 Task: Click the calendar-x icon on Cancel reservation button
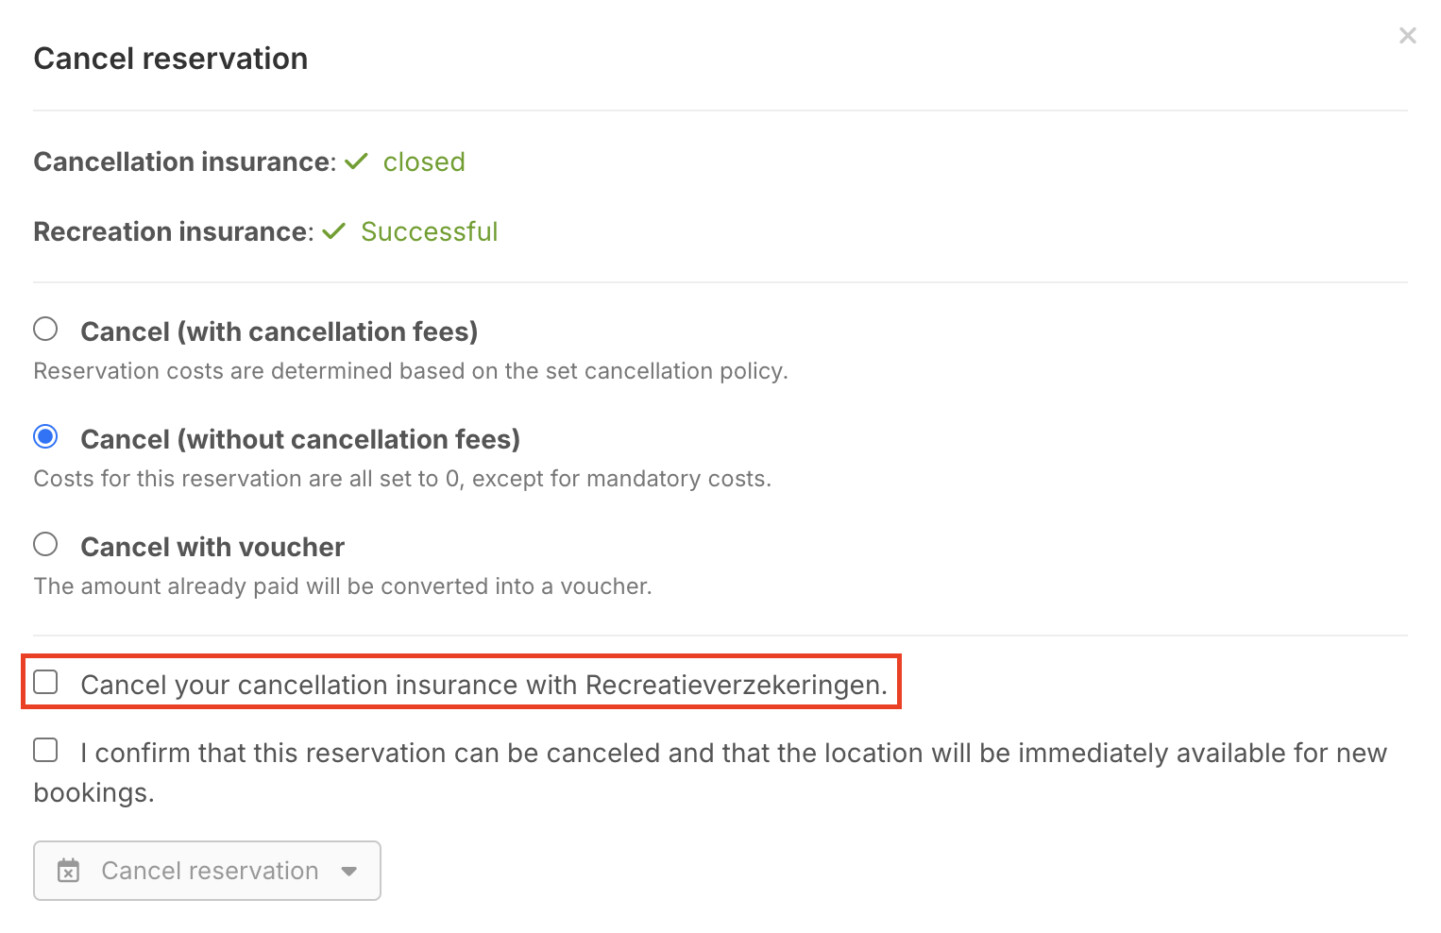68,871
